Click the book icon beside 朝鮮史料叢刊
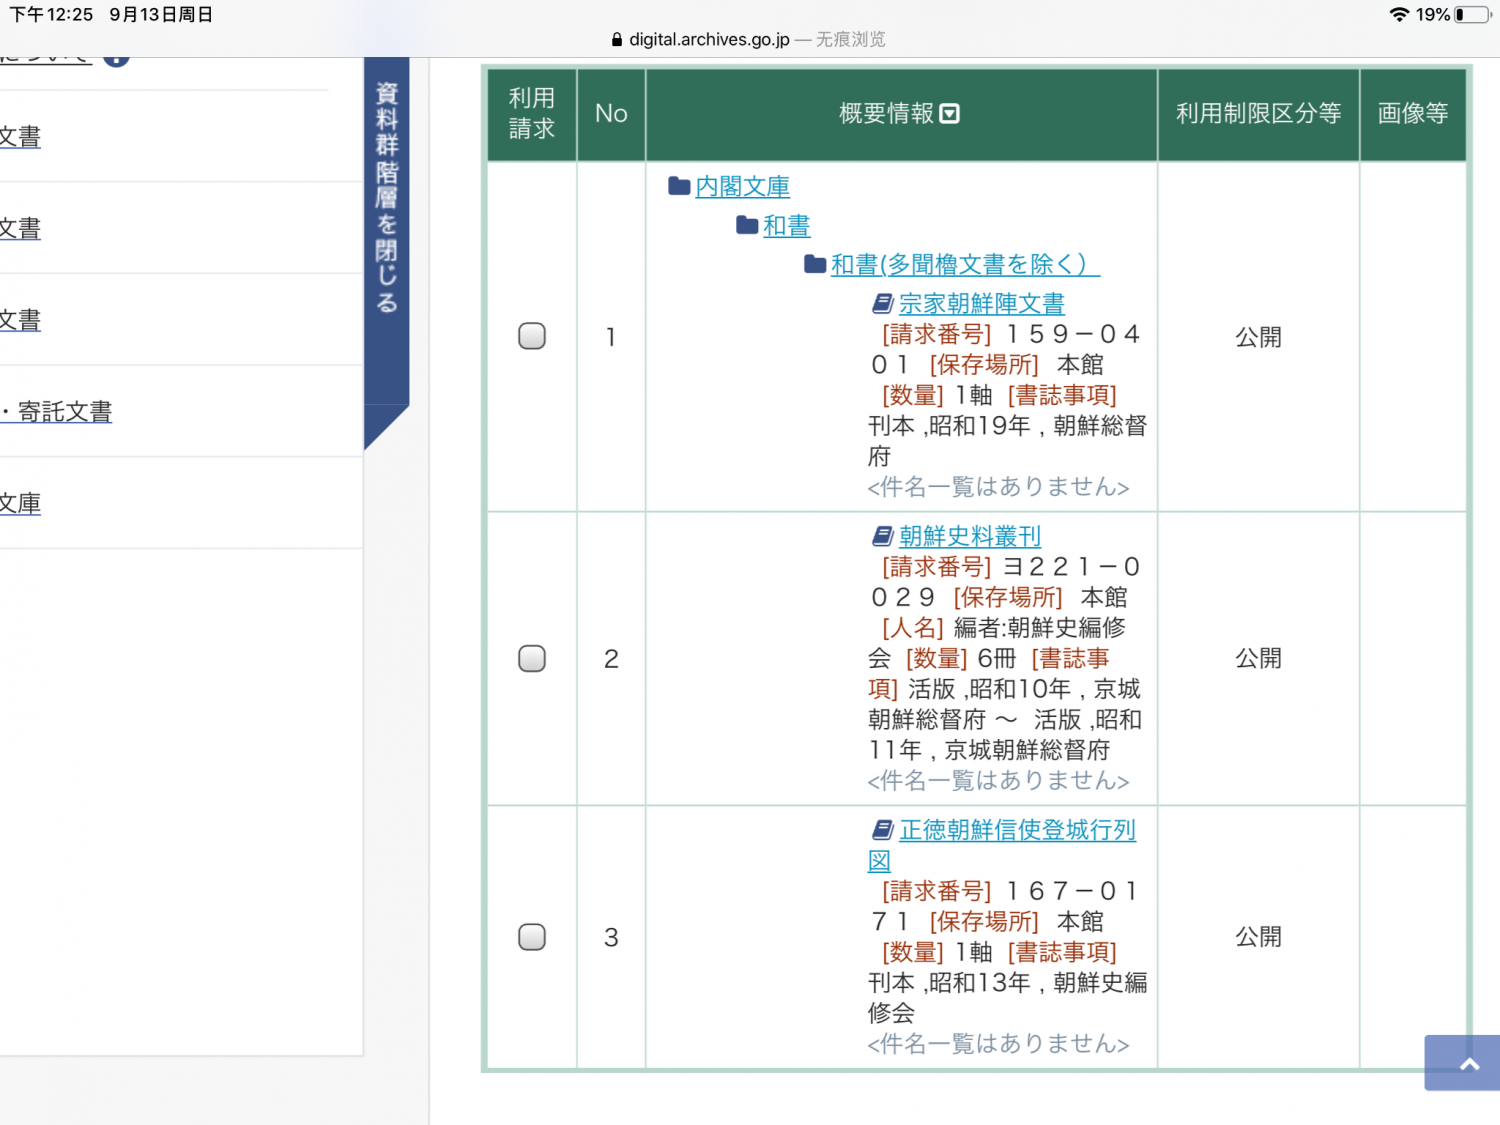Viewport: 1500px width, 1125px height. tap(882, 537)
